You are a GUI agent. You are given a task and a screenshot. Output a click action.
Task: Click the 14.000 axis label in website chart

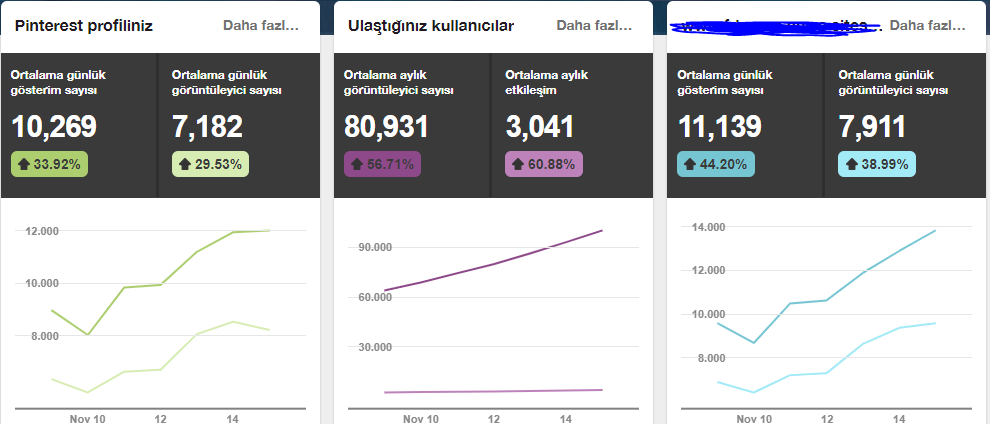point(708,227)
